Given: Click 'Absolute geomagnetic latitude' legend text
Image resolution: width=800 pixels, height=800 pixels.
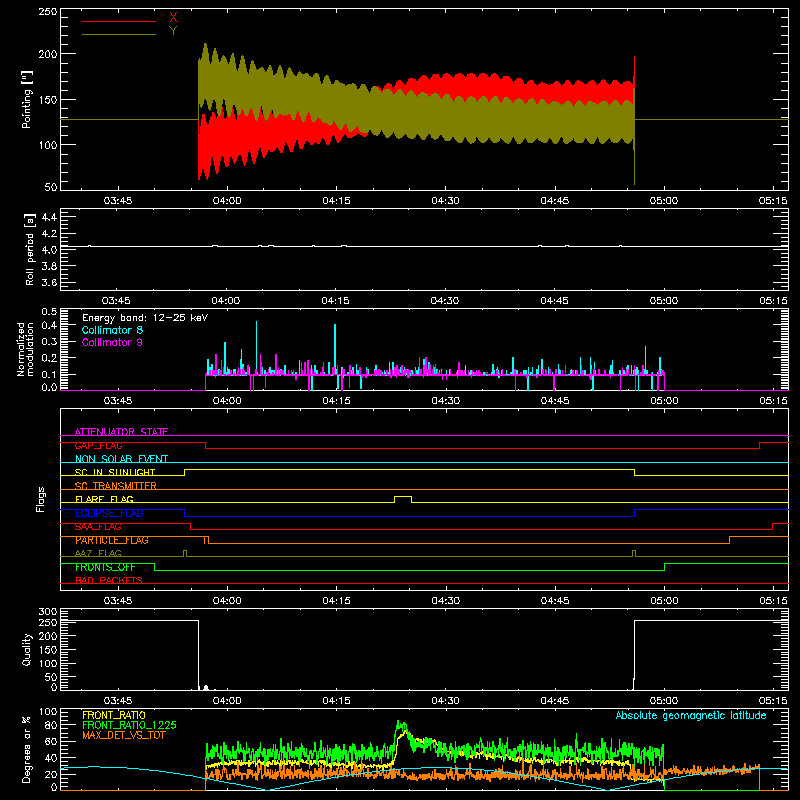Looking at the screenshot, I should pyautogui.click(x=691, y=715).
